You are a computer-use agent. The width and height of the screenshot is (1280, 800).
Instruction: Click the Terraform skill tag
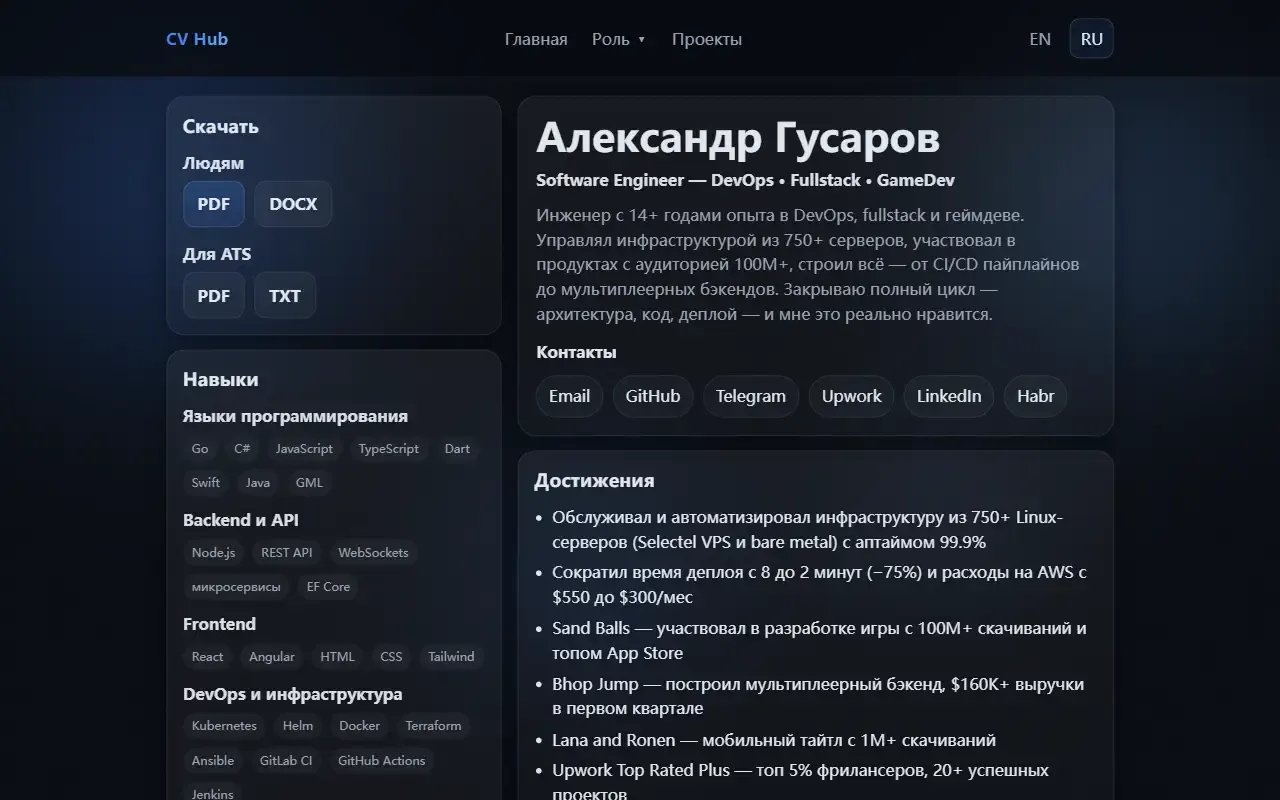coord(433,726)
